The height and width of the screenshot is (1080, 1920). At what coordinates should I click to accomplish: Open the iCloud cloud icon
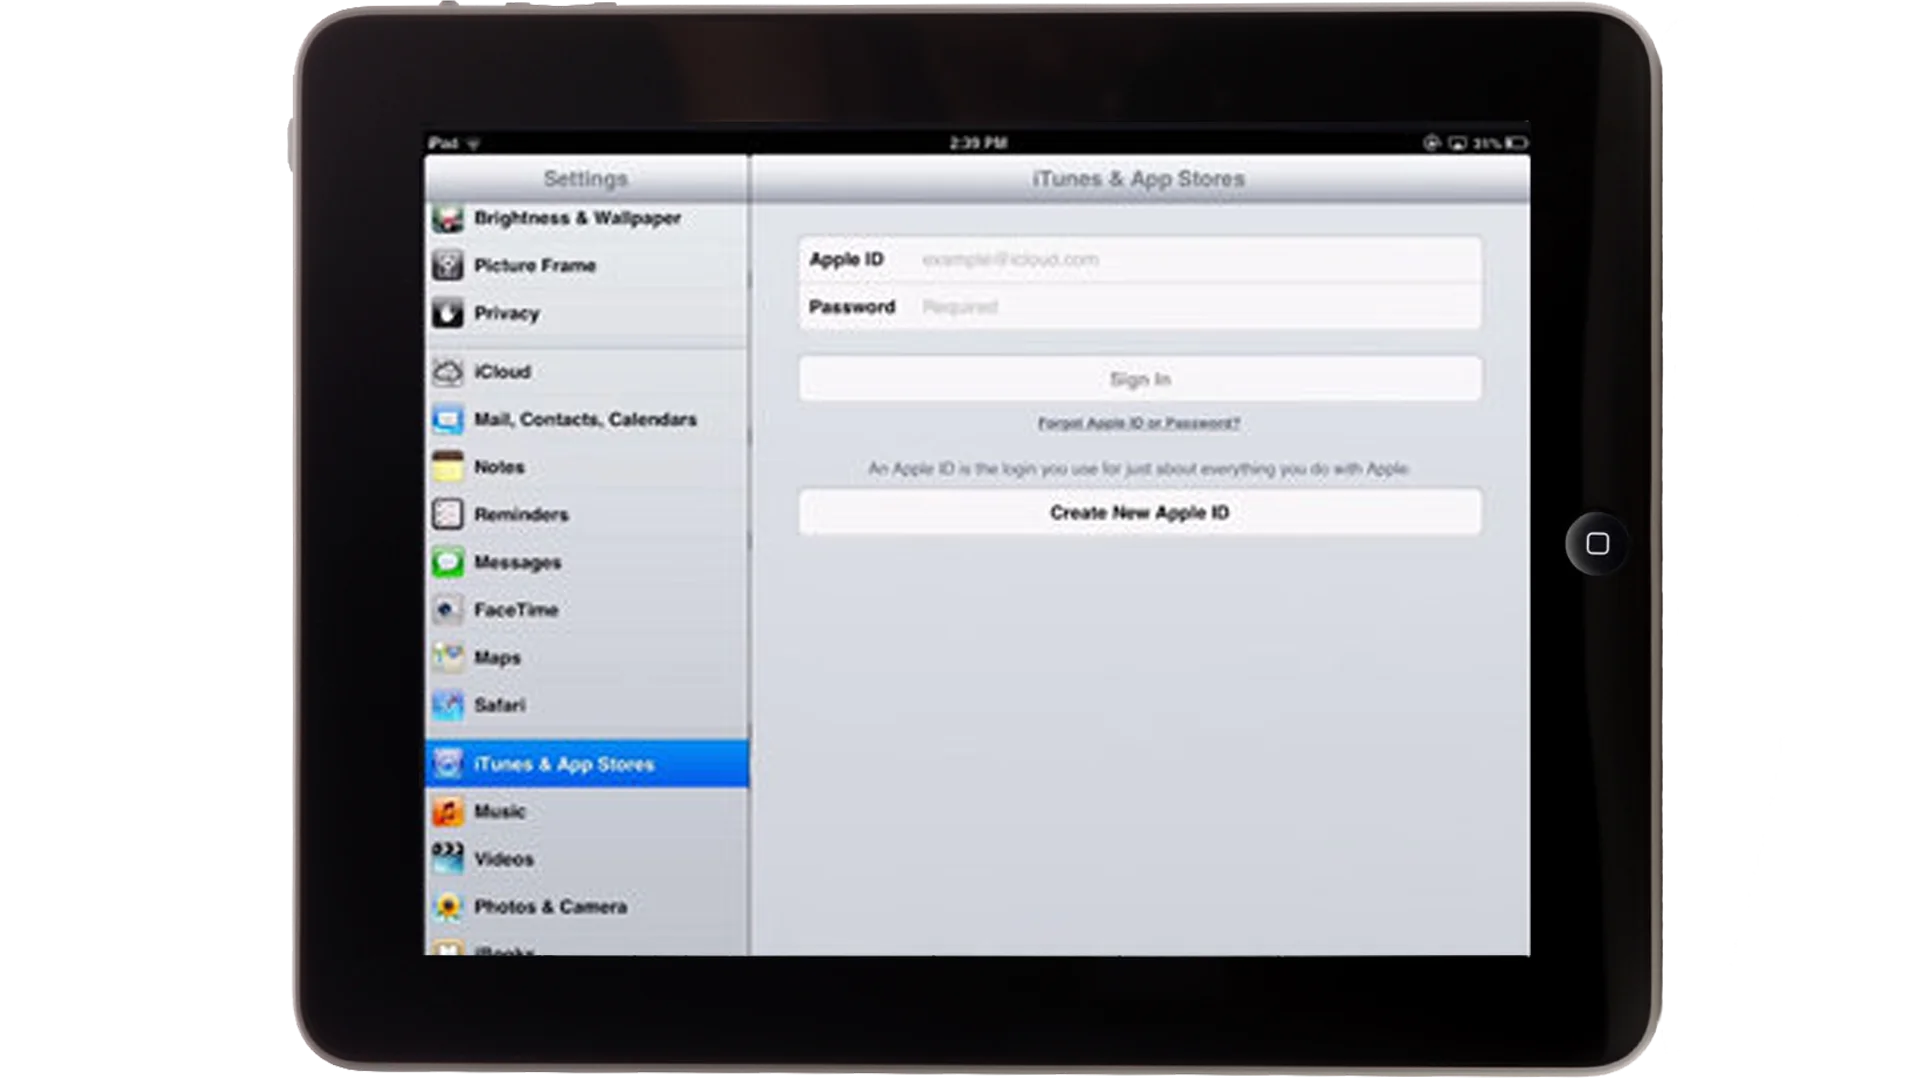point(448,372)
